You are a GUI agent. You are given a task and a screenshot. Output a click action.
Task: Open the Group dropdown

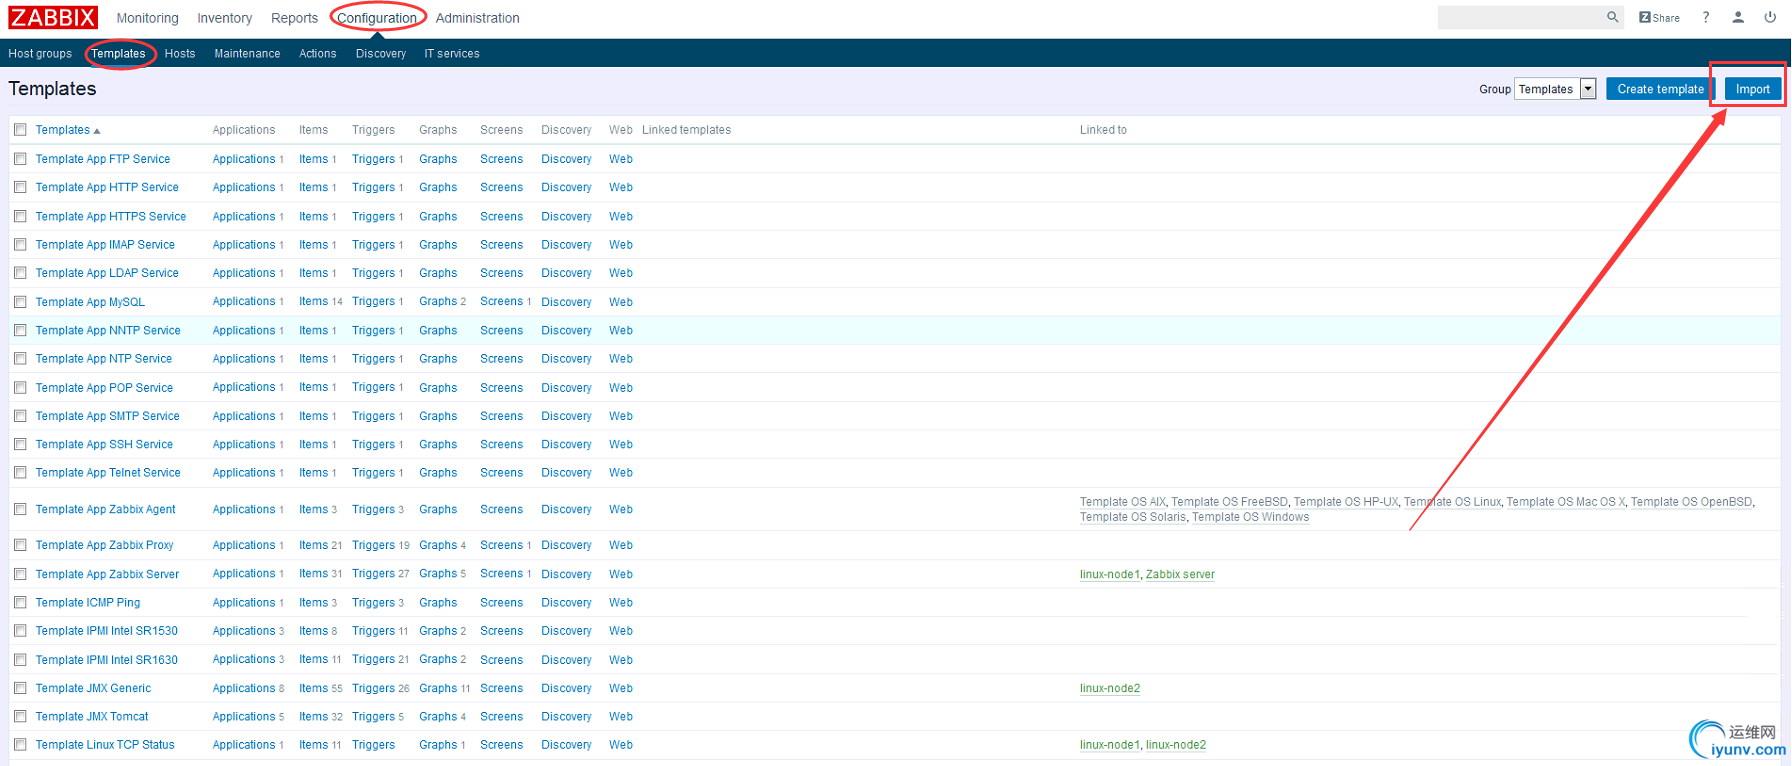click(x=1555, y=89)
